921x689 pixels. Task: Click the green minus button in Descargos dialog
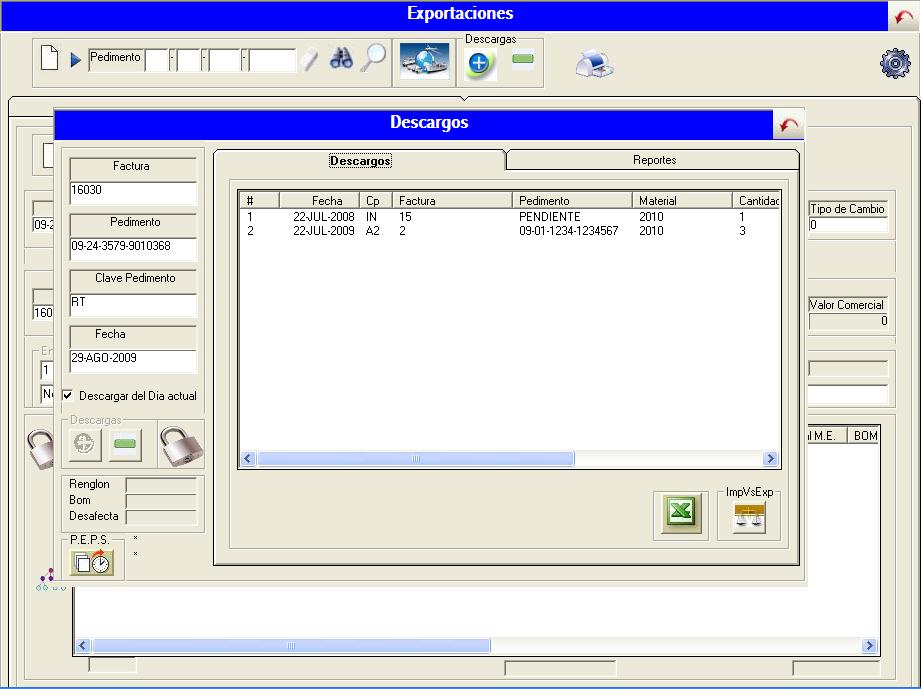pyautogui.click(x=125, y=443)
